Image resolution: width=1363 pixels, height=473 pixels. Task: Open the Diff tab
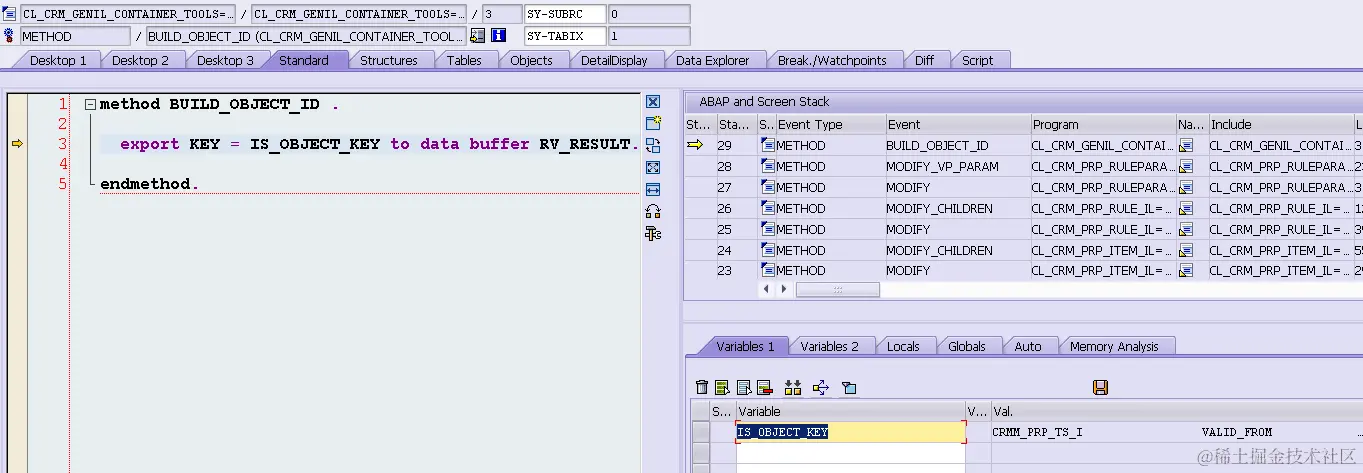924,60
